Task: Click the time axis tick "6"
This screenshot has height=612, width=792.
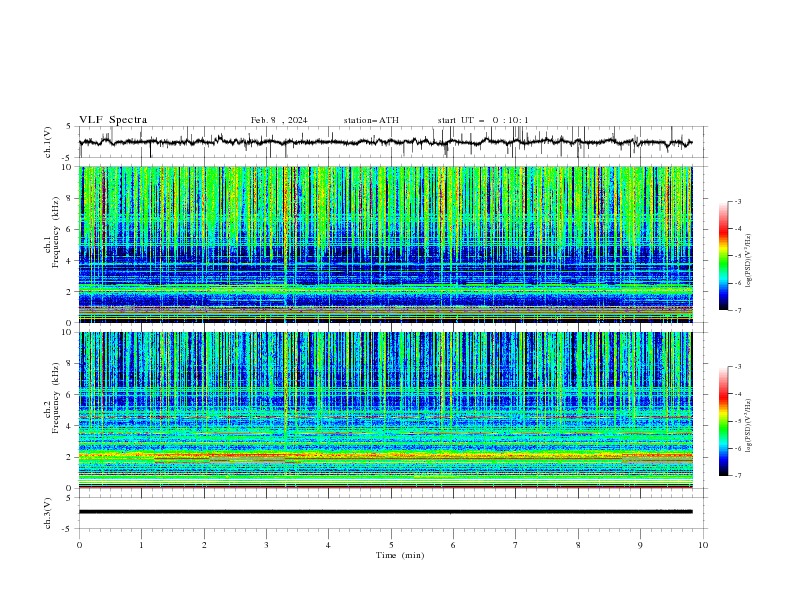Action: pos(453,545)
